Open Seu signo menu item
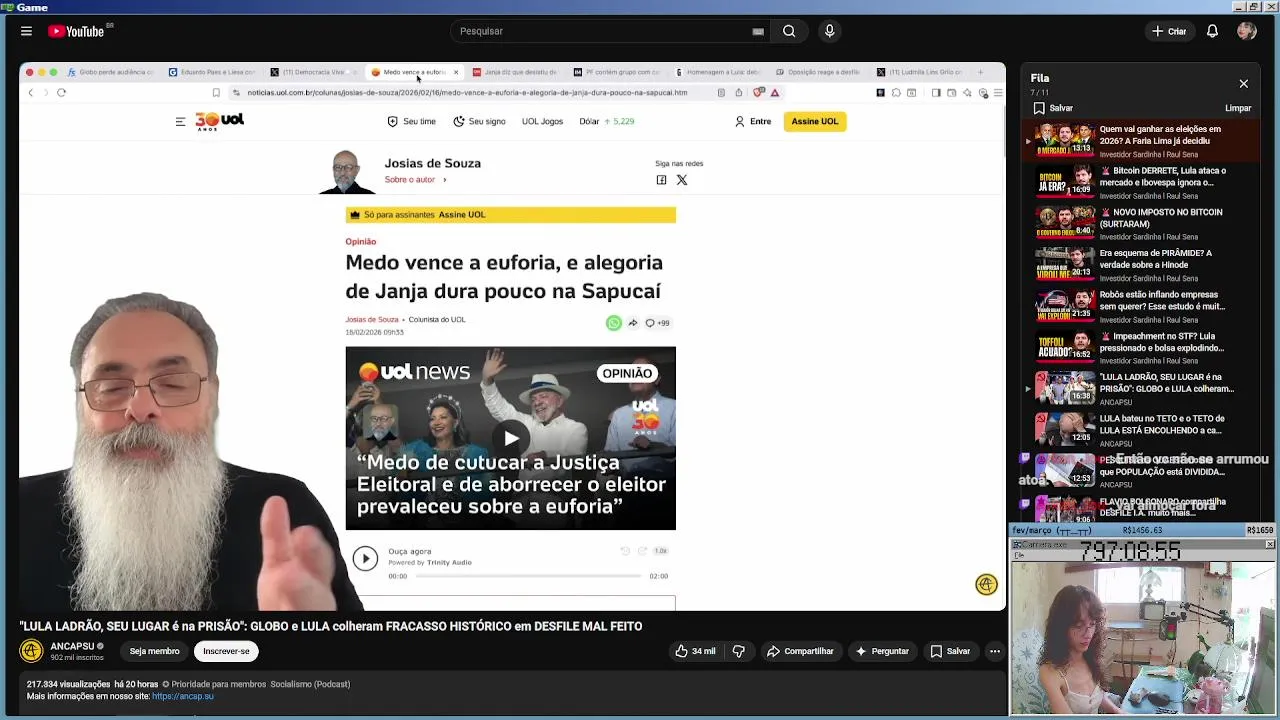The width and height of the screenshot is (1280, 720). [x=479, y=121]
